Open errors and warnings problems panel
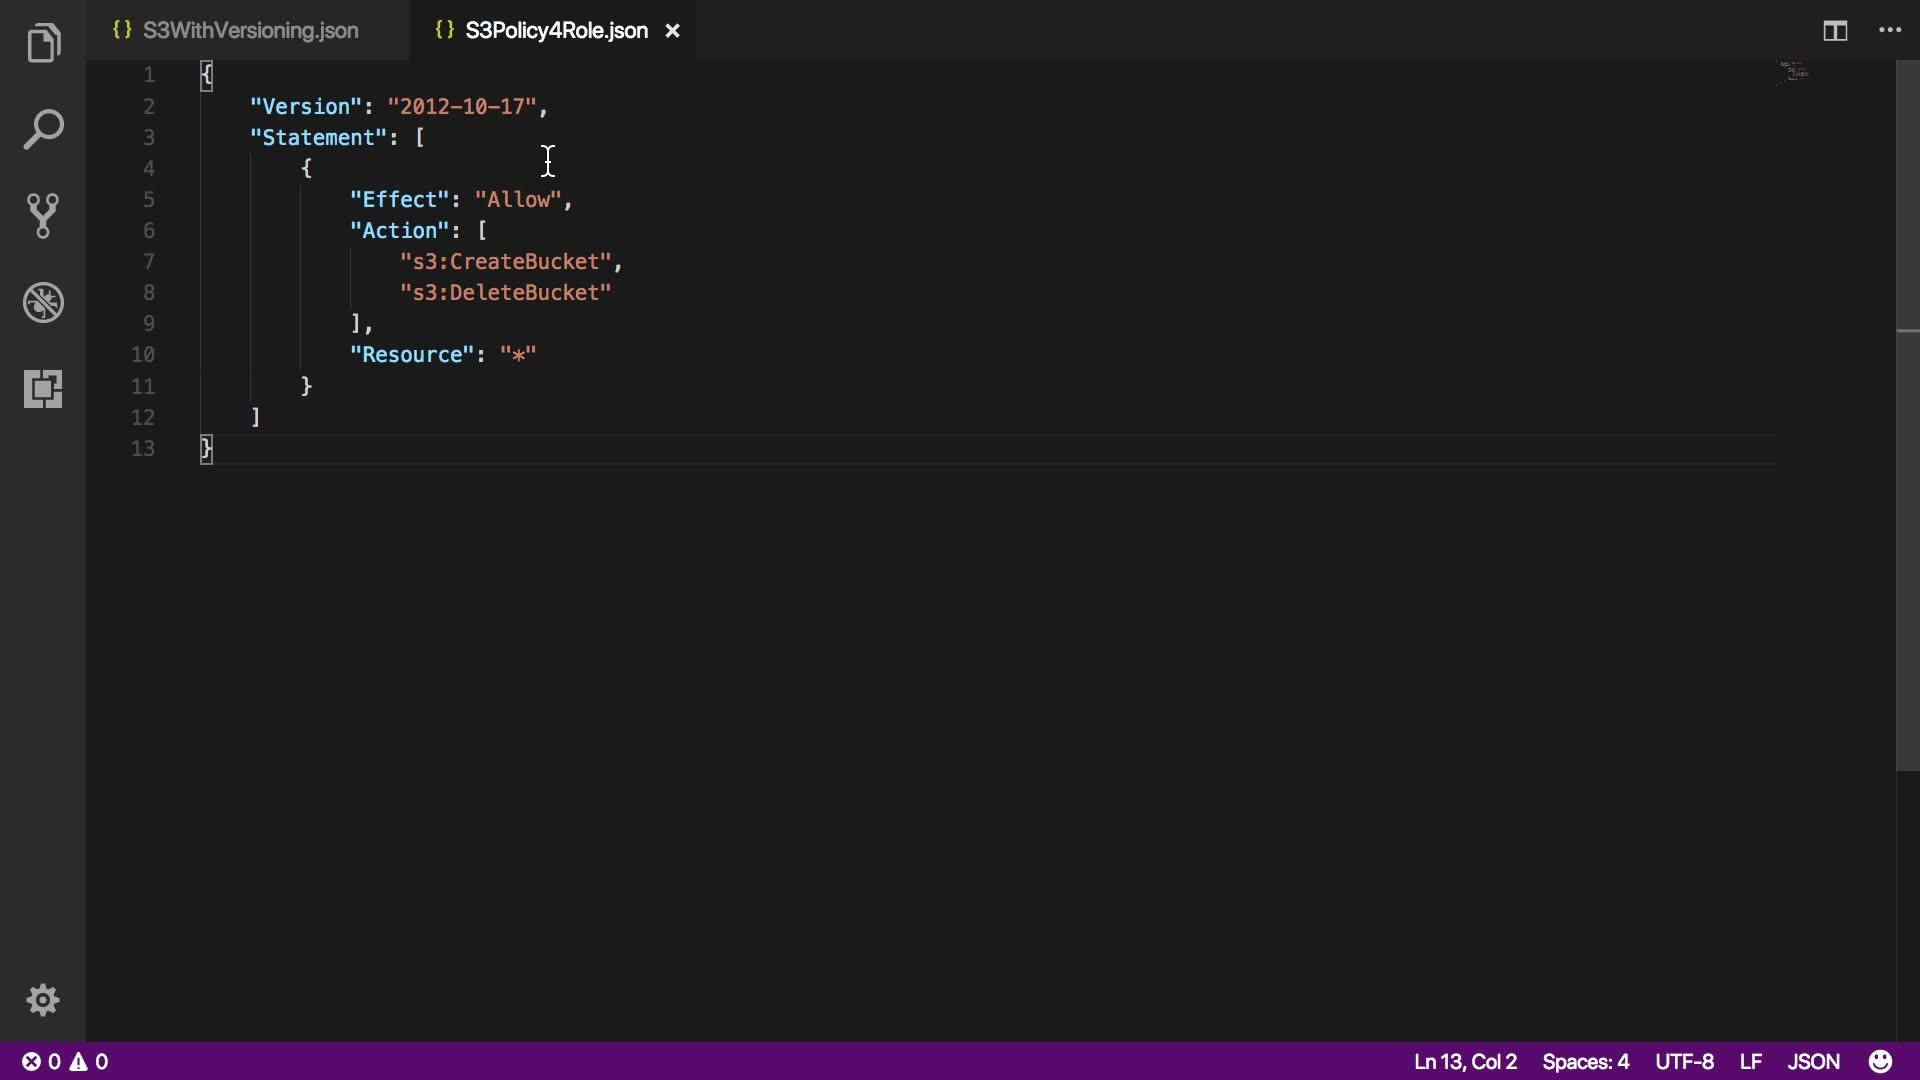The width and height of the screenshot is (1920, 1080). [66, 1061]
